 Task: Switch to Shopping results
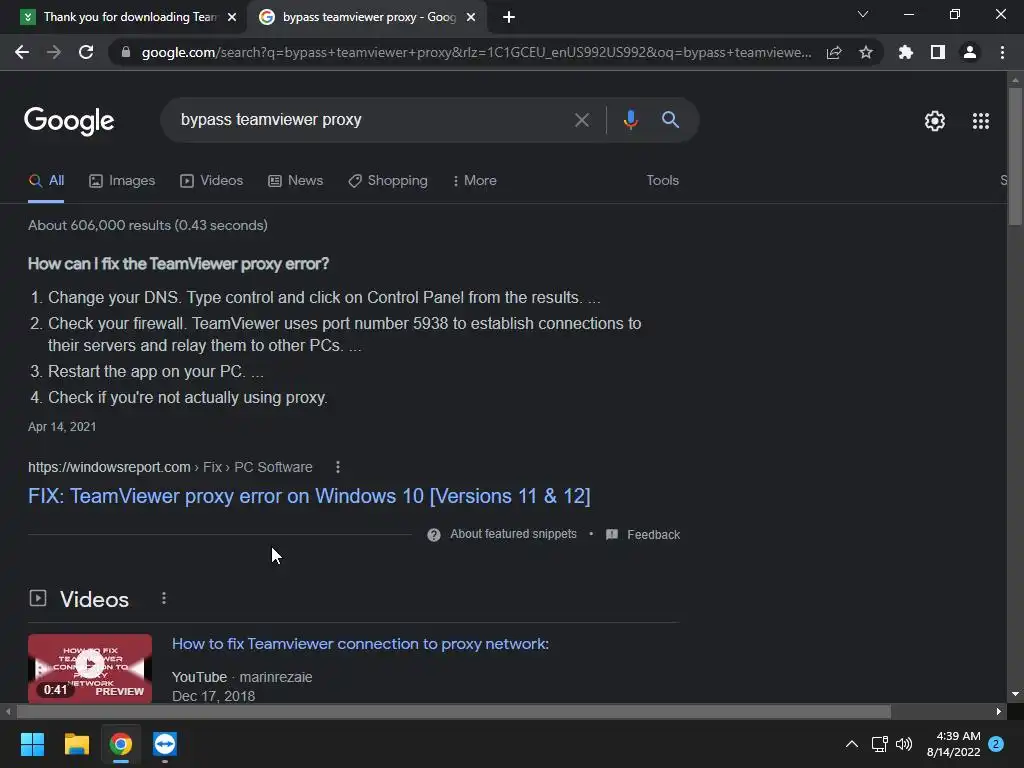pos(388,181)
